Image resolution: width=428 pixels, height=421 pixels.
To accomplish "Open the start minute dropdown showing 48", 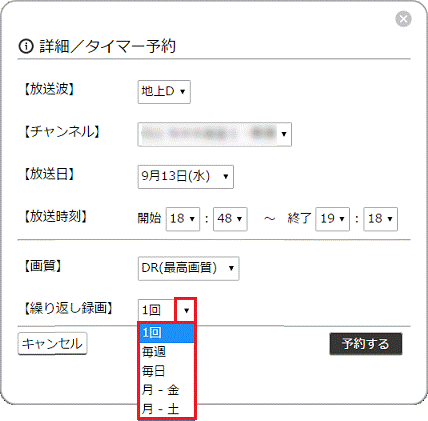I will click(230, 219).
